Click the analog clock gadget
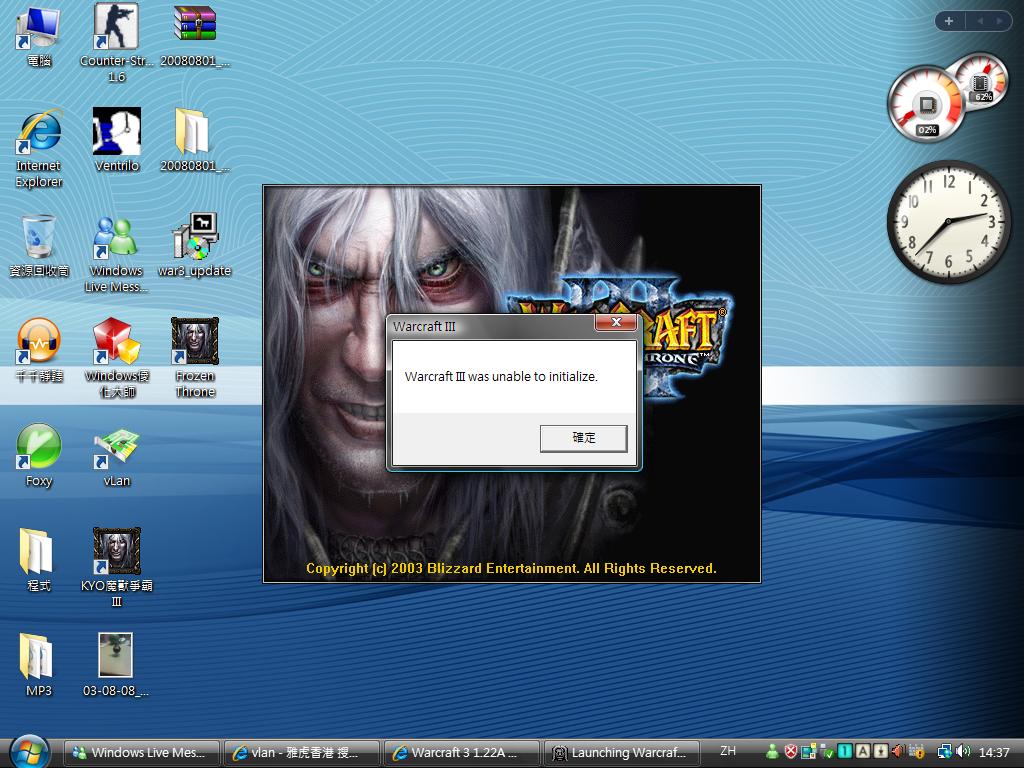The width and height of the screenshot is (1024, 768). (948, 221)
